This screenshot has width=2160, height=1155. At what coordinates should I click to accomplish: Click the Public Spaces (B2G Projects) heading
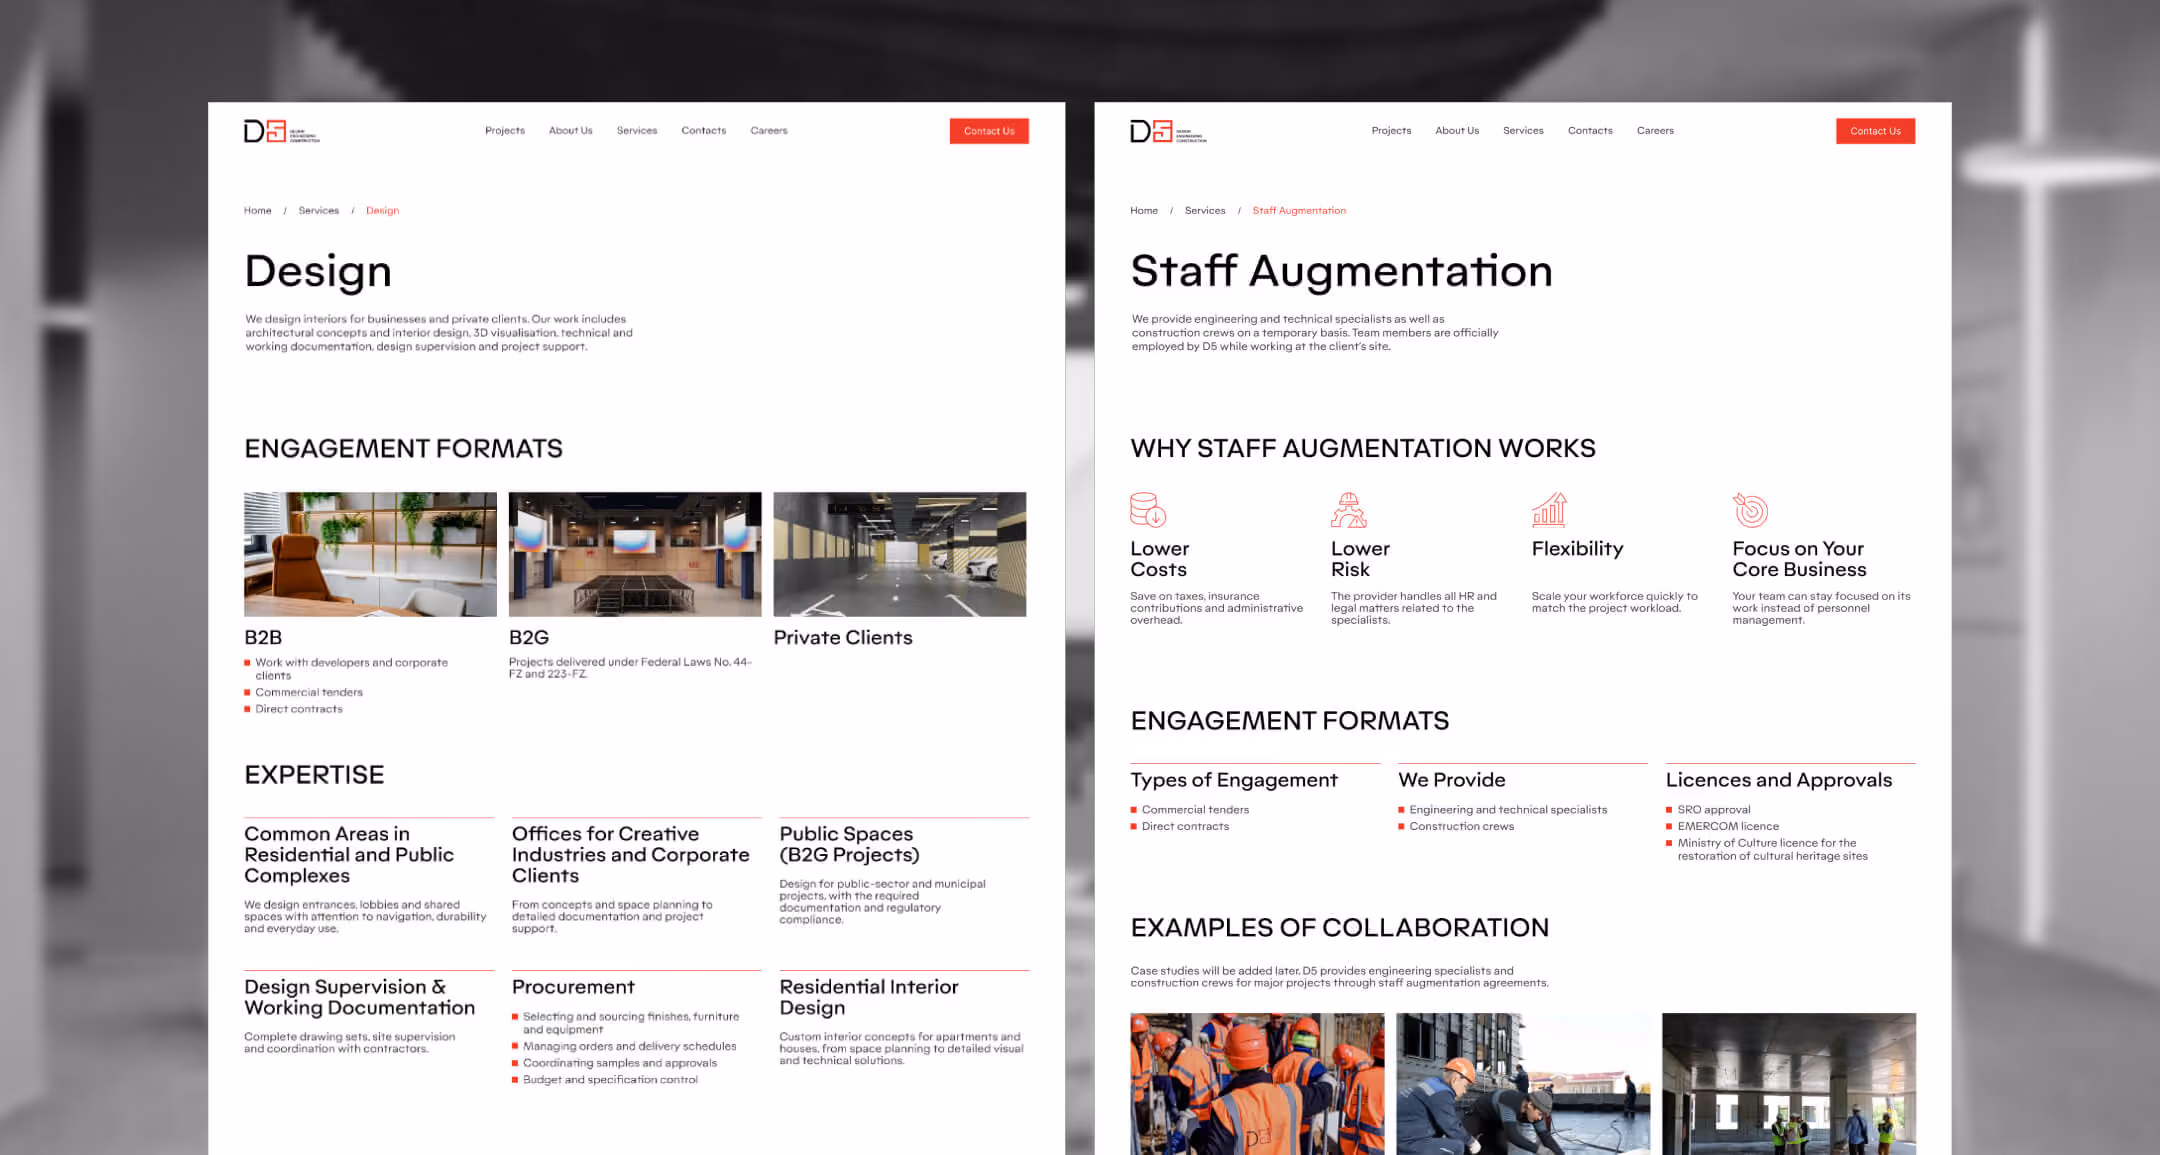coord(849,844)
